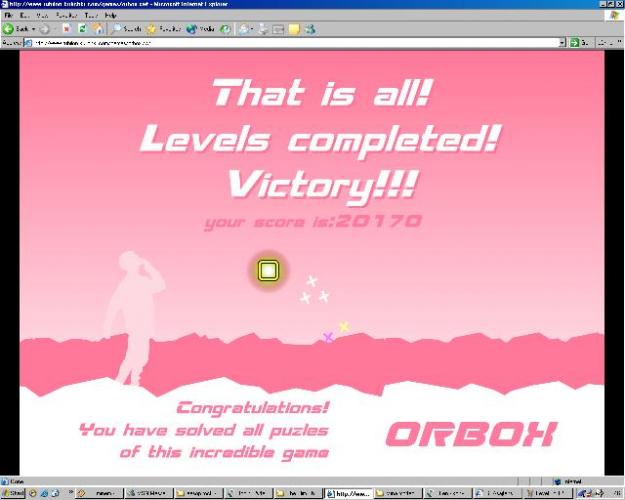The height and width of the screenshot is (500, 625).
Task: Click the status bar page icon
Action: coord(5,481)
